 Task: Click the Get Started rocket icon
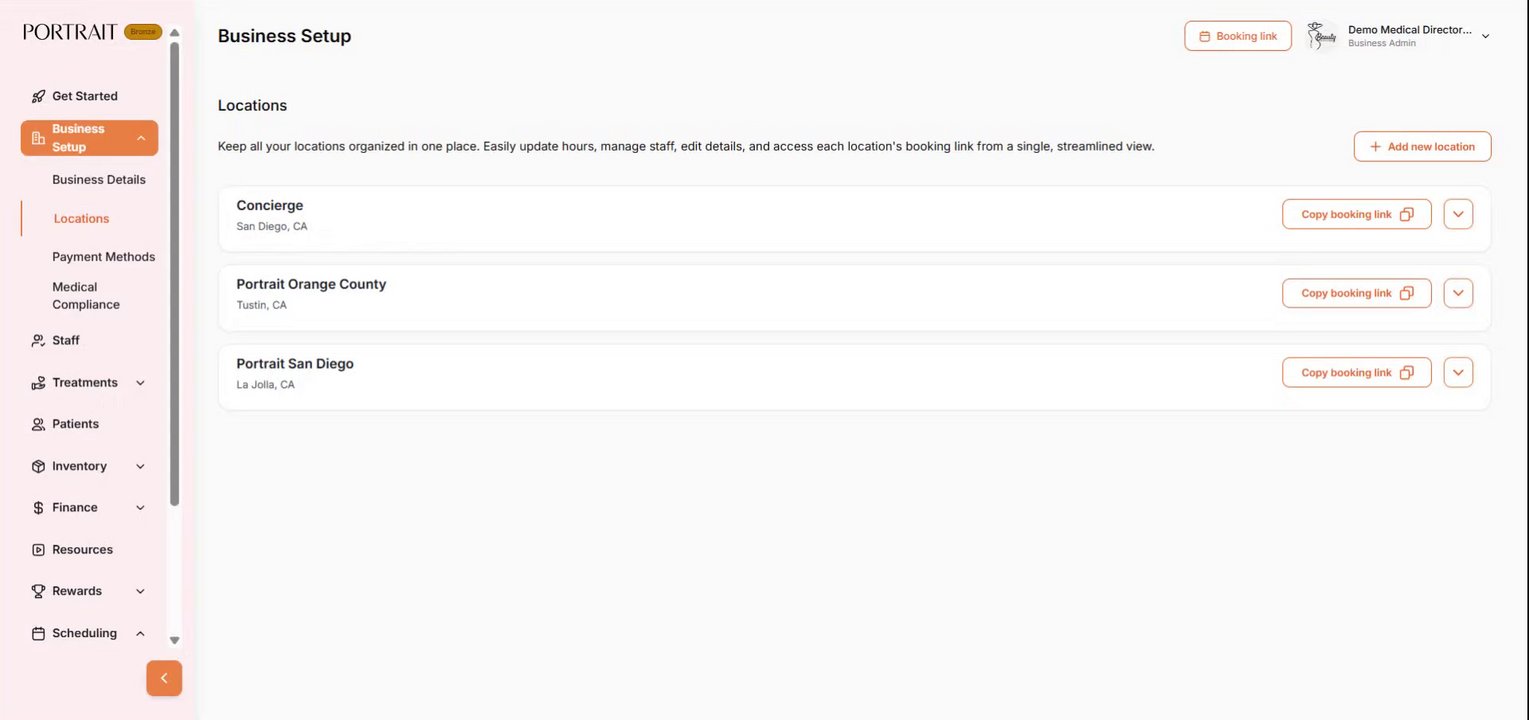tap(38, 97)
